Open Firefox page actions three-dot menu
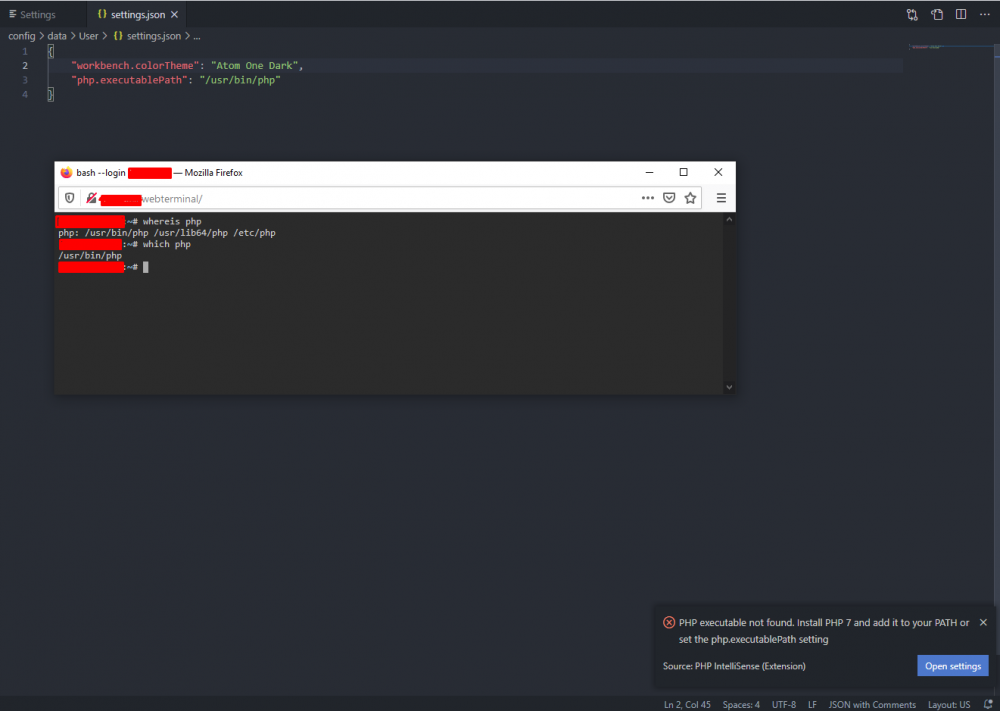 click(648, 198)
